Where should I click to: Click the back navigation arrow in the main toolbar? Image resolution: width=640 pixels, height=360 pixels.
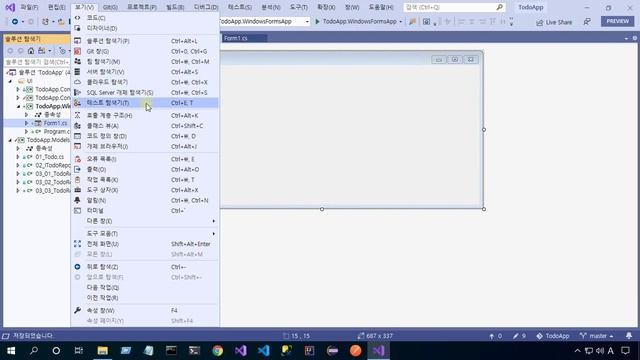15,22
